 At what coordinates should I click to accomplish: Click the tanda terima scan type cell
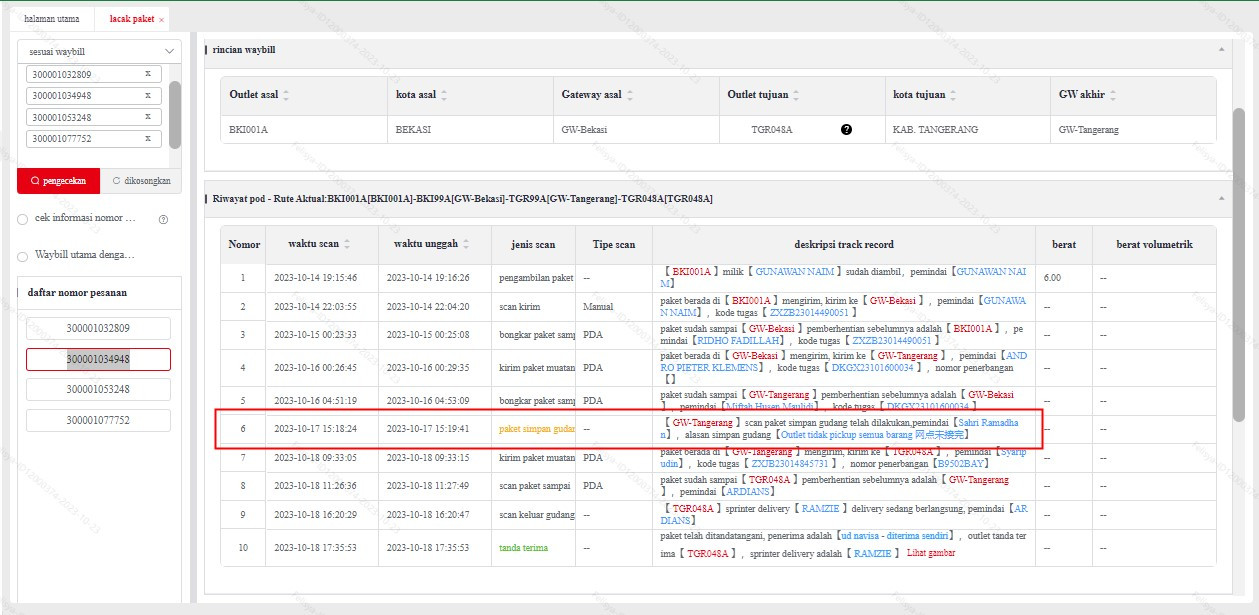click(534, 548)
